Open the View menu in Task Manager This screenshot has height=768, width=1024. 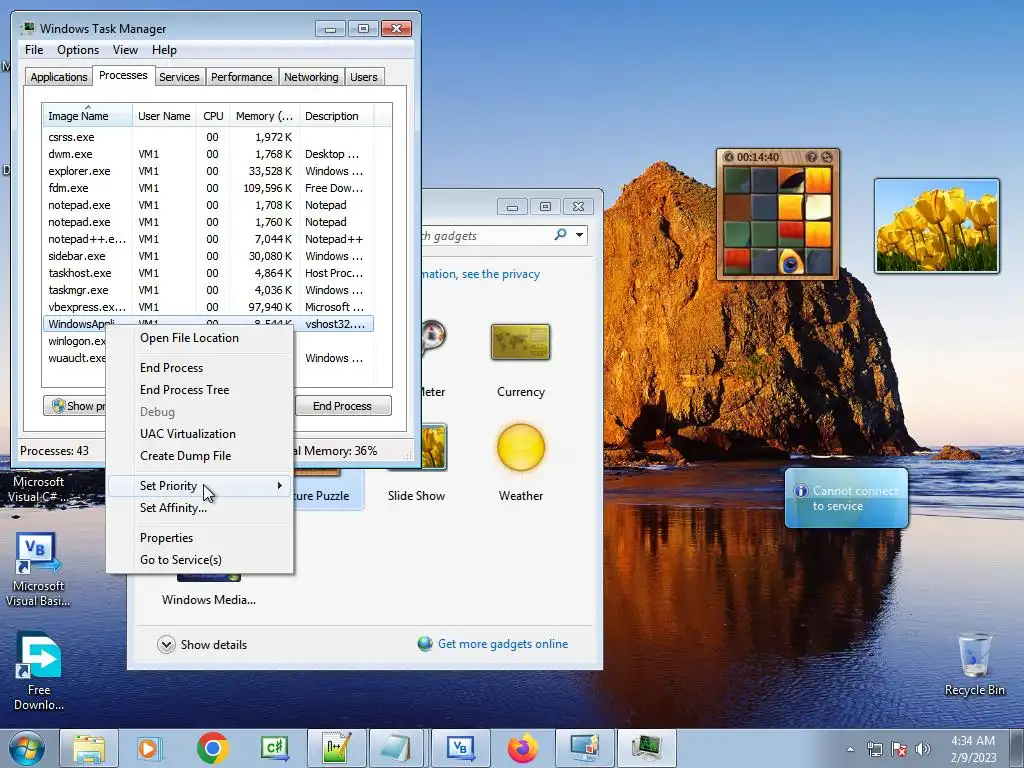coord(125,50)
